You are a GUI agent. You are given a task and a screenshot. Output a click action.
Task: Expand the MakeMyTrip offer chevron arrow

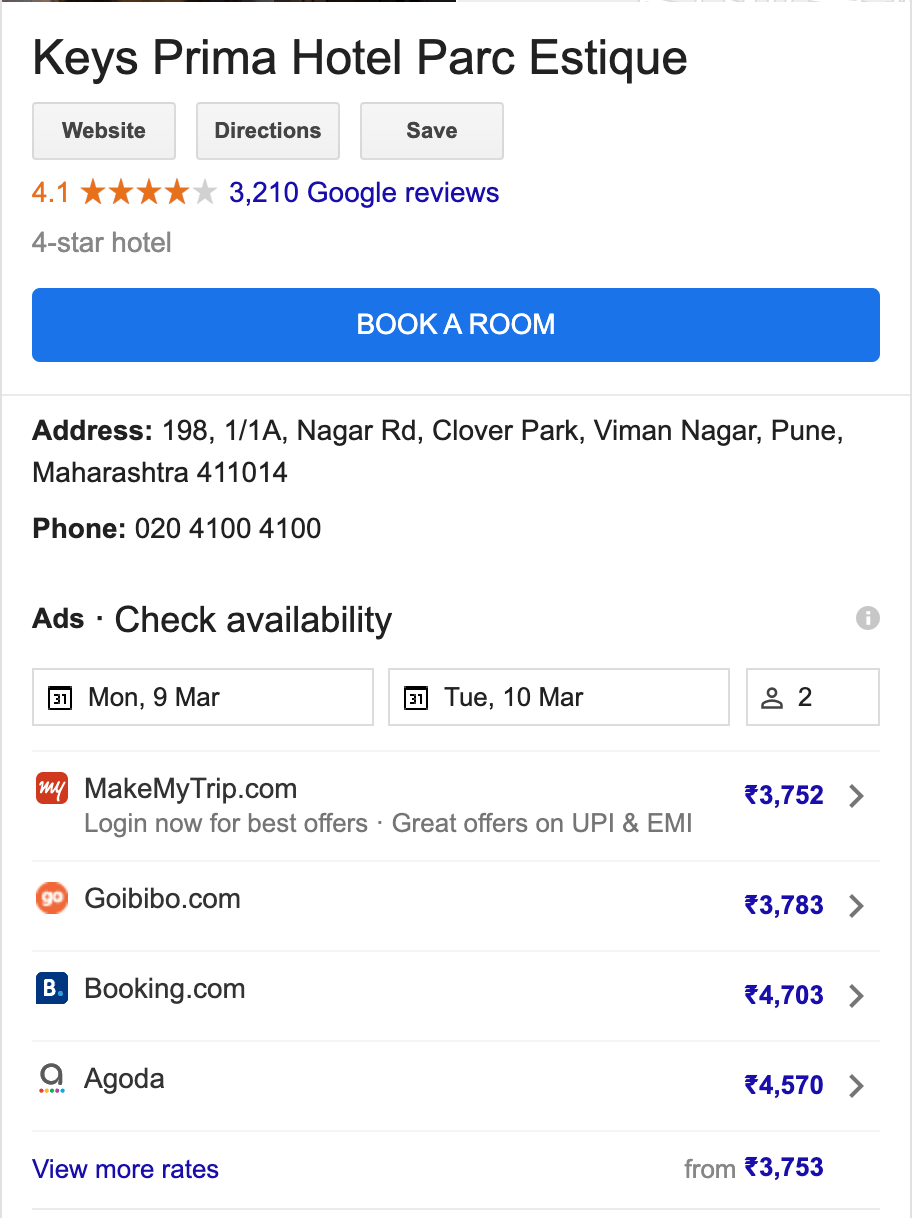coord(856,796)
